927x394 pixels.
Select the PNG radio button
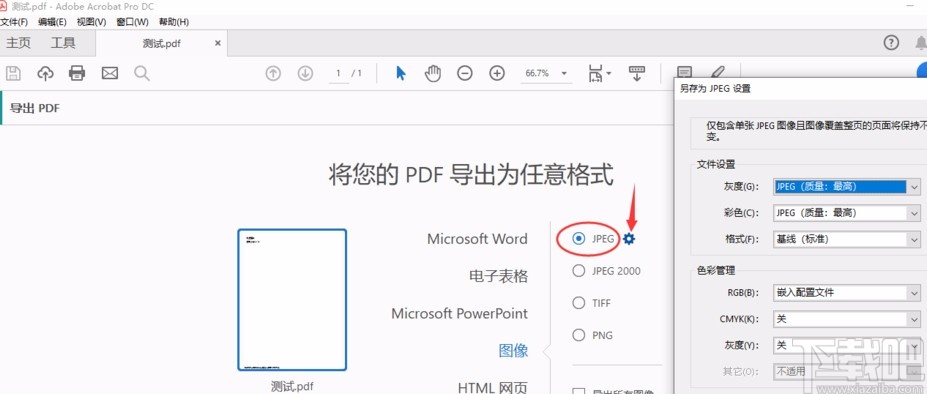coord(579,335)
